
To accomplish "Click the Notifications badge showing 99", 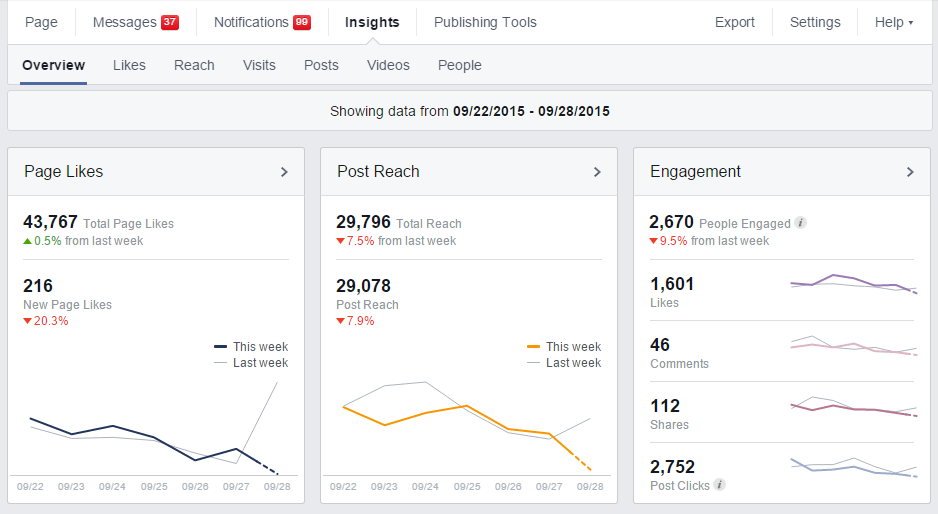I will pyautogui.click(x=301, y=23).
